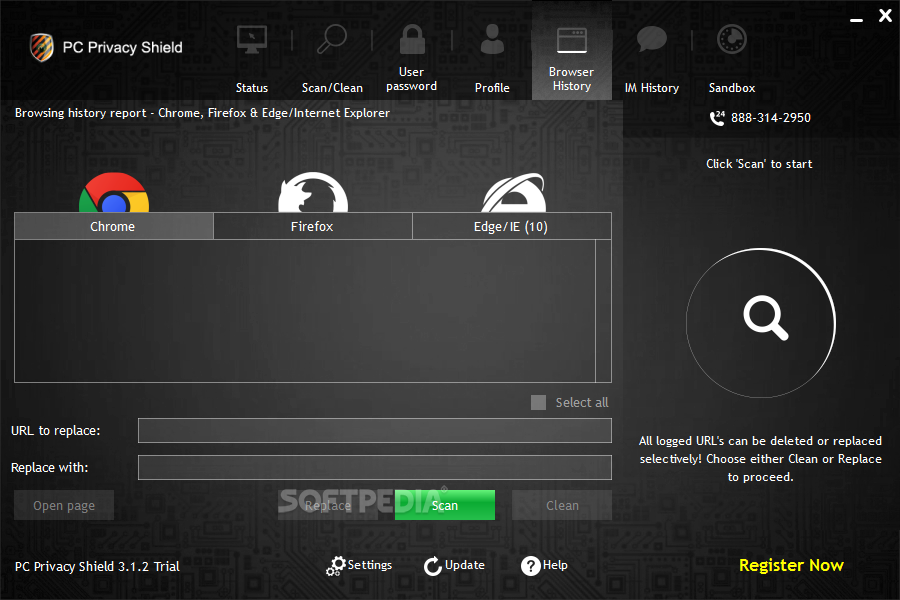Viewport: 900px width, 600px height.
Task: Click the PC Privacy Shield logo
Action: point(42,47)
